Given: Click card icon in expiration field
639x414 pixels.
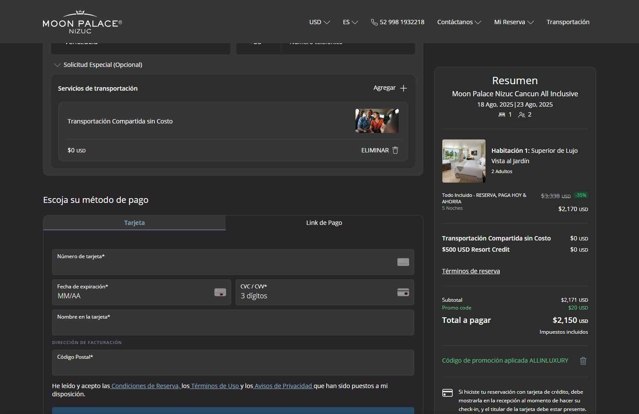Looking at the screenshot, I should [x=220, y=292].
